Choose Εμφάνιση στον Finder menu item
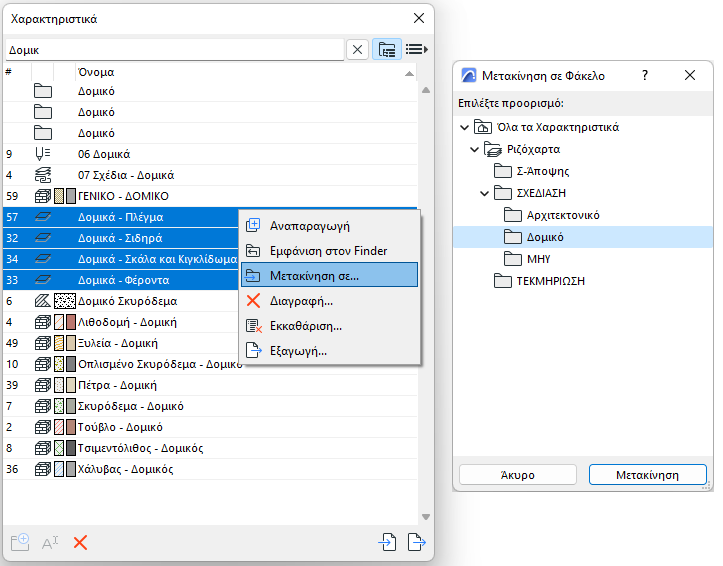Viewport: 723px width, 566px height. click(x=329, y=251)
